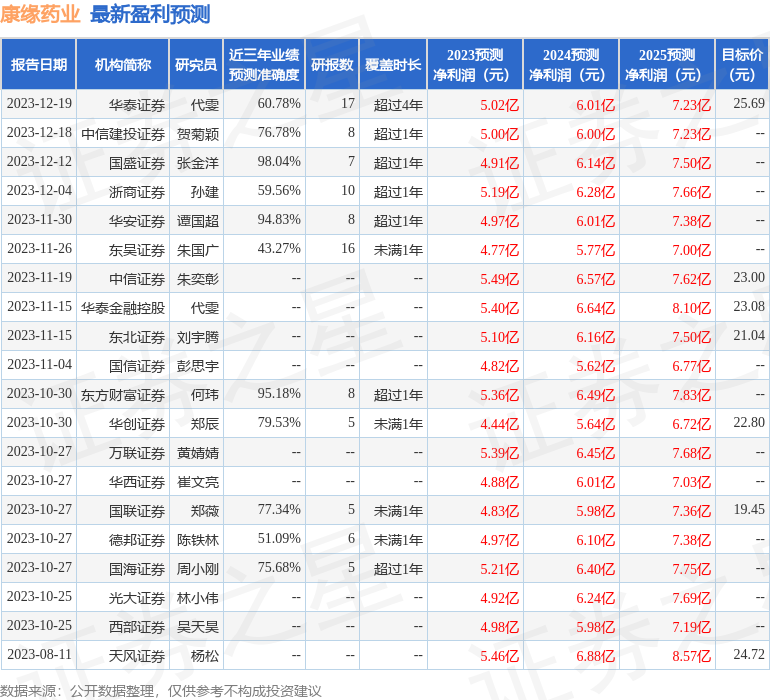Screen dimensions: 770x700
Task: Select the 研究员 column header
Action: (x=196, y=64)
